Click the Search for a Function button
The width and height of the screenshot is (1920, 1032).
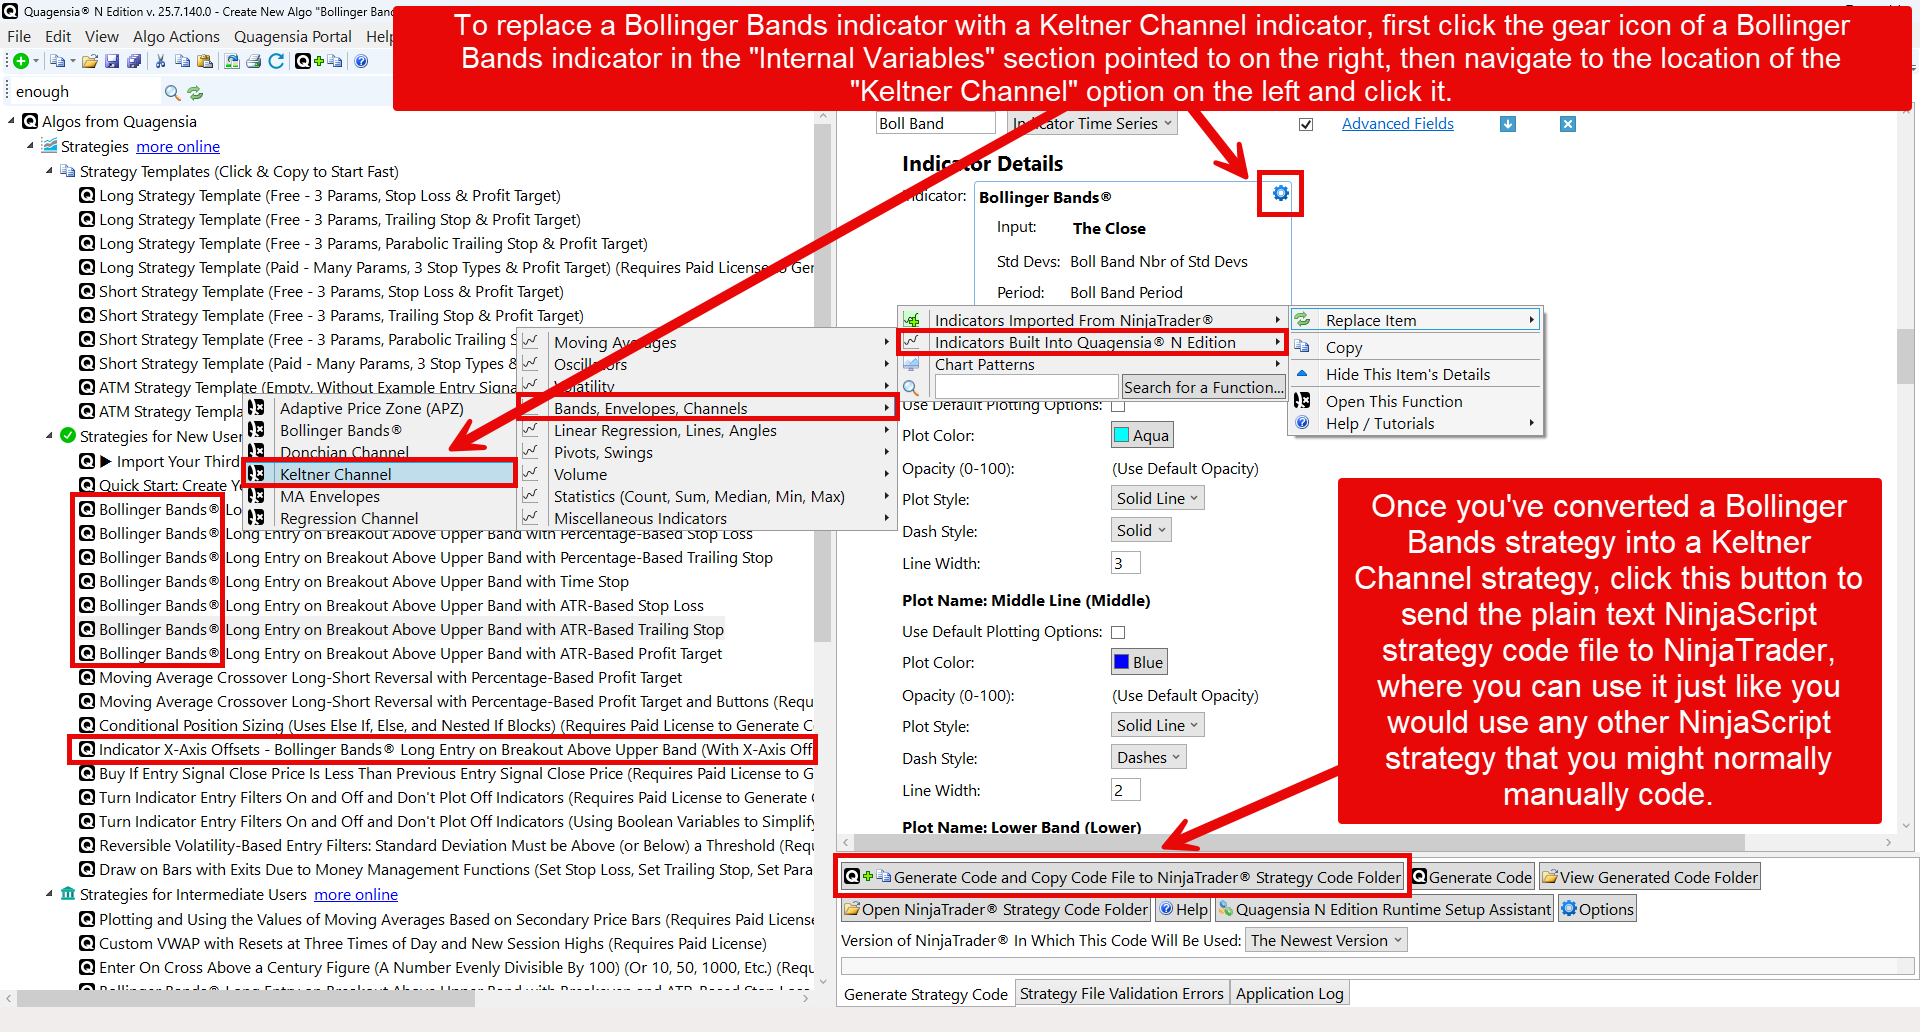coord(1203,387)
